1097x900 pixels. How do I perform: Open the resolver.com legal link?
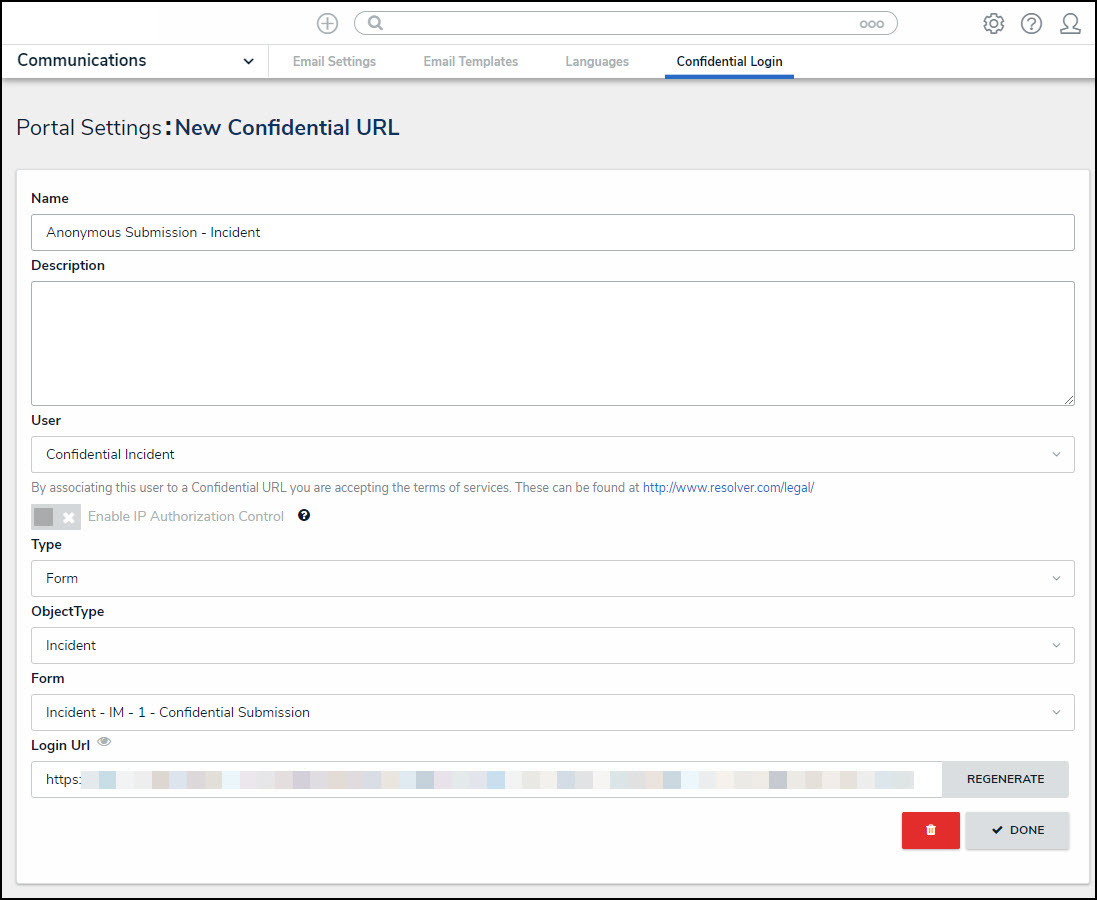pyautogui.click(x=728, y=488)
